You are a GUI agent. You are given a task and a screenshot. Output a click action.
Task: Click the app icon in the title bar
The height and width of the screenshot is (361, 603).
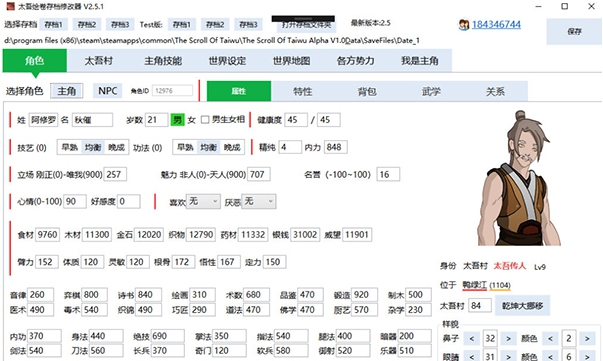click(10, 6)
